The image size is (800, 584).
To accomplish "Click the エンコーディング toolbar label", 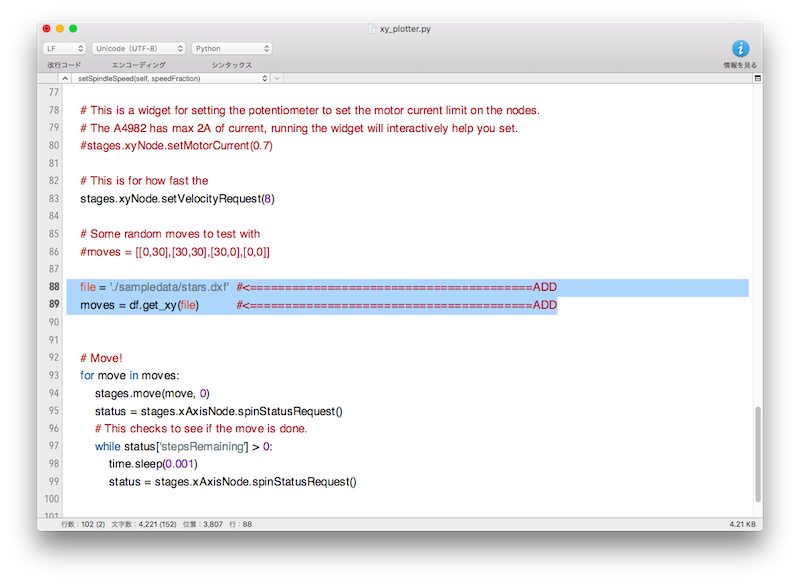I will point(138,65).
